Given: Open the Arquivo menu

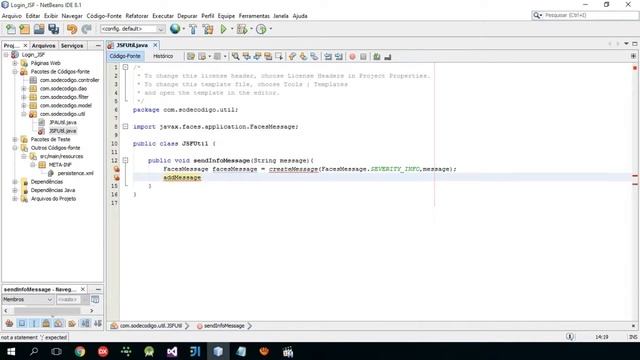Looking at the screenshot, I should coord(11,16).
